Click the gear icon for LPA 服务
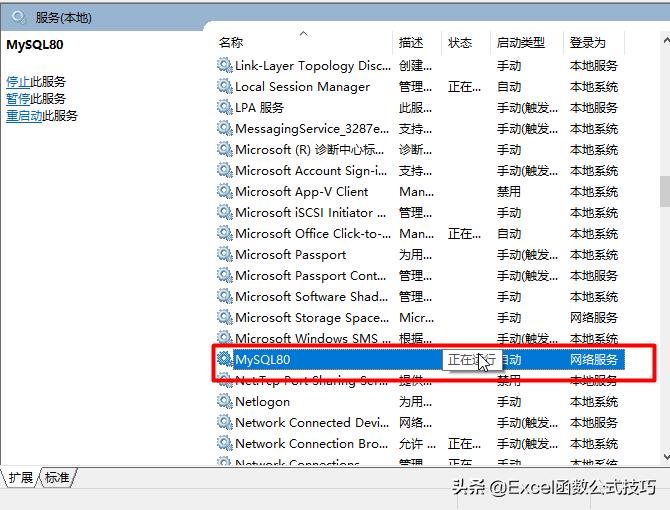Screen dimensions: 670x510 tap(224, 107)
